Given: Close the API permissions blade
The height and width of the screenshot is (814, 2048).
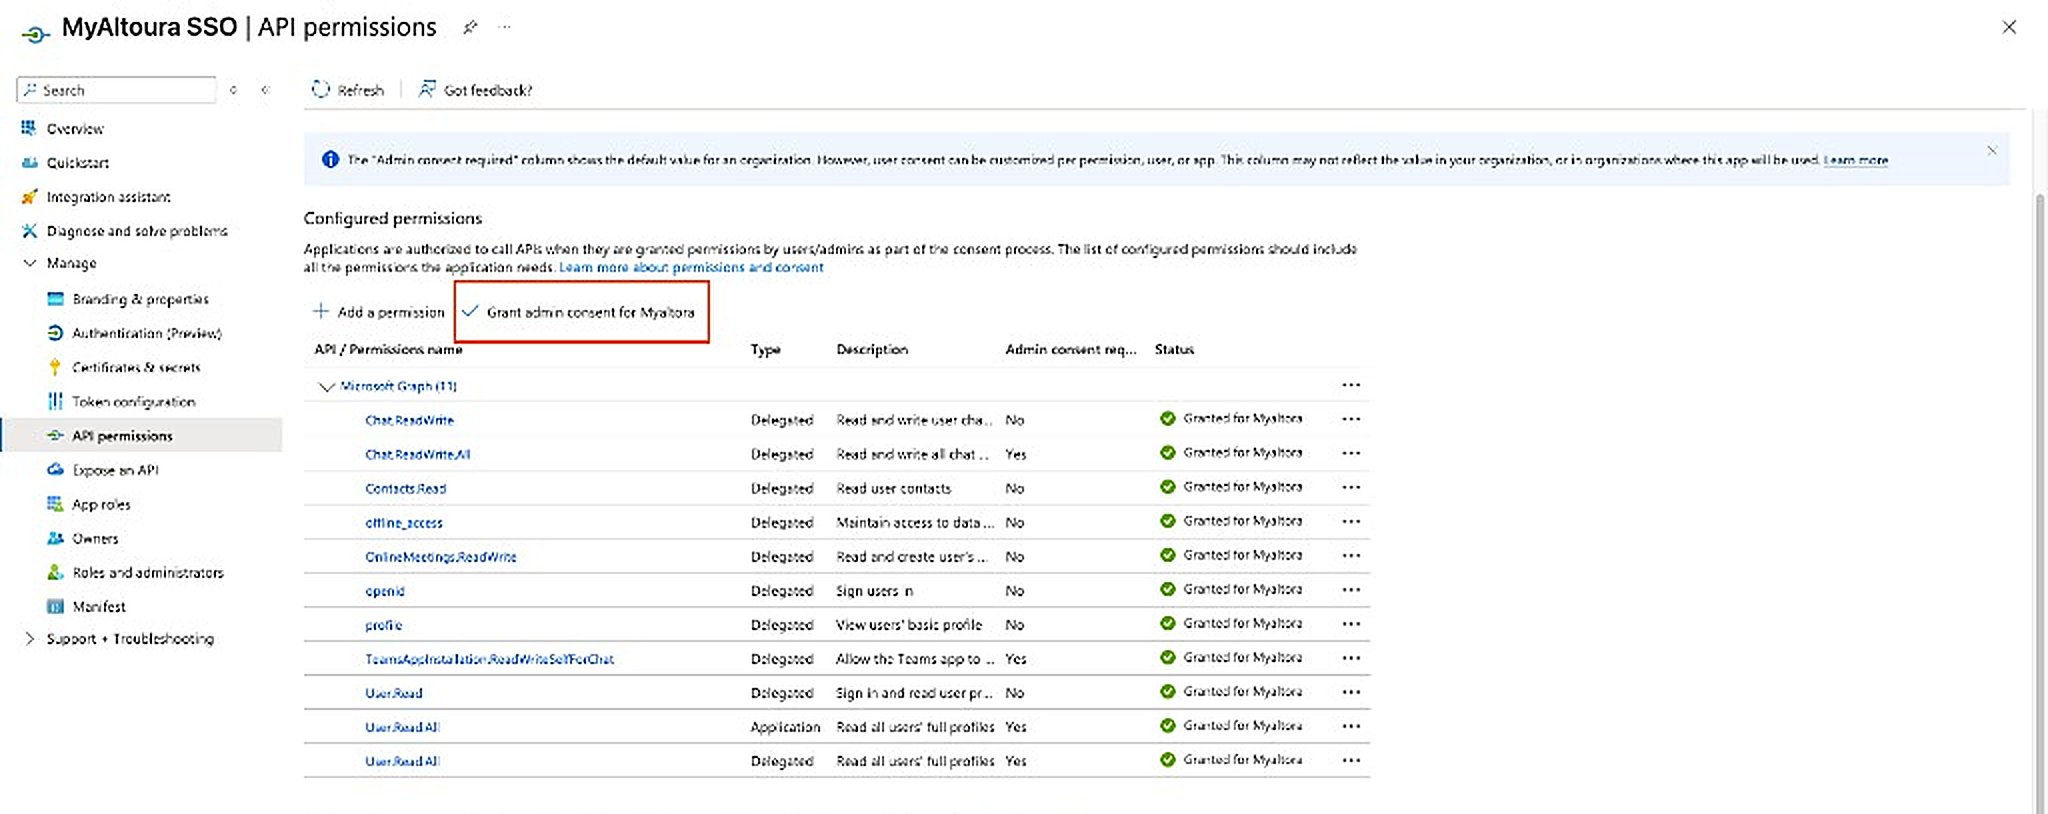Looking at the screenshot, I should [2009, 27].
